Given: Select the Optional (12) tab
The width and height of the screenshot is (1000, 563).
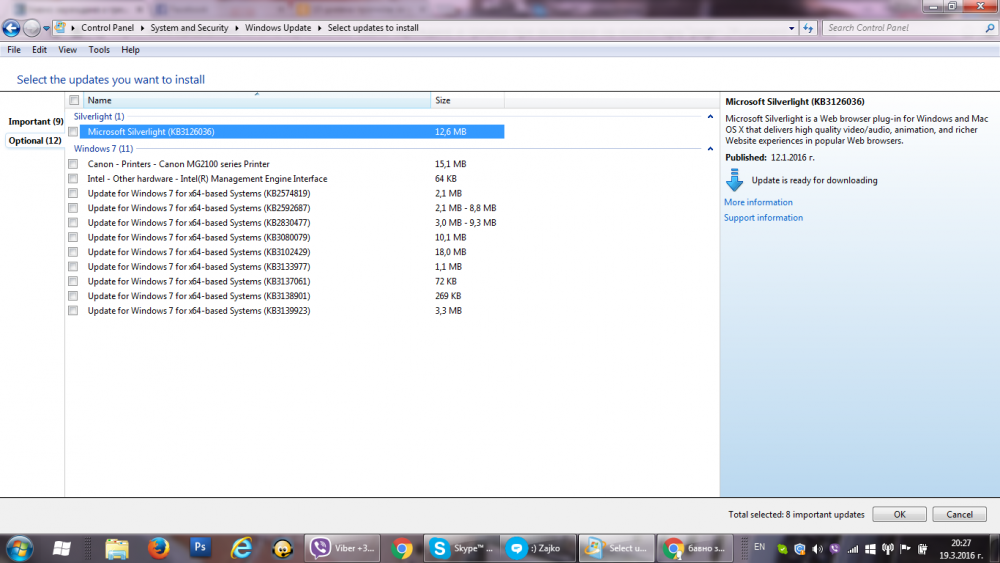Looking at the screenshot, I should pyautogui.click(x=35, y=140).
